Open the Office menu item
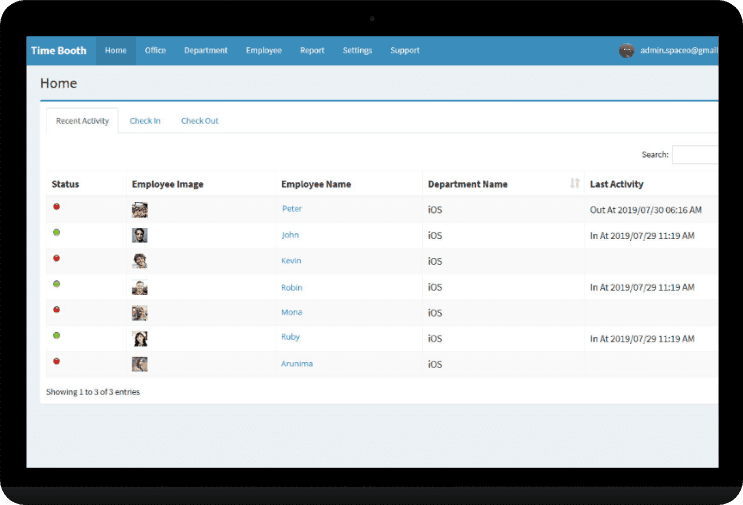This screenshot has height=505, width=743. pos(155,50)
